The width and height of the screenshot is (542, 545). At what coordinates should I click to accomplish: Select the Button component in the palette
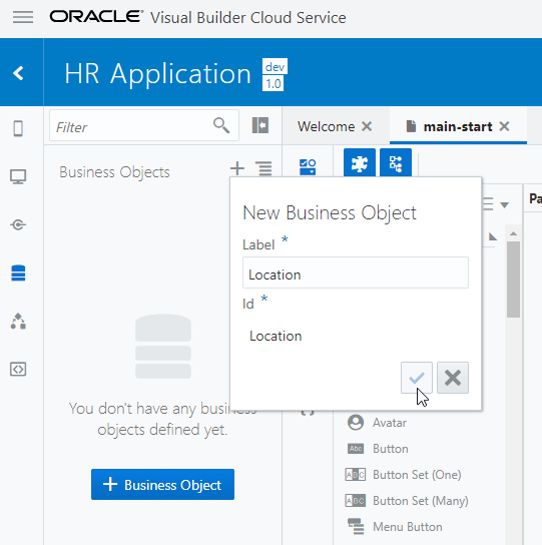pyautogui.click(x=378, y=449)
